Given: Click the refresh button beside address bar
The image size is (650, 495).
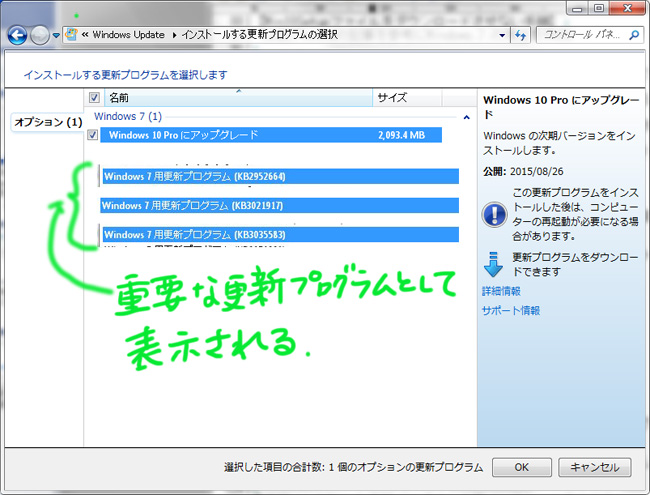Looking at the screenshot, I should (x=520, y=35).
